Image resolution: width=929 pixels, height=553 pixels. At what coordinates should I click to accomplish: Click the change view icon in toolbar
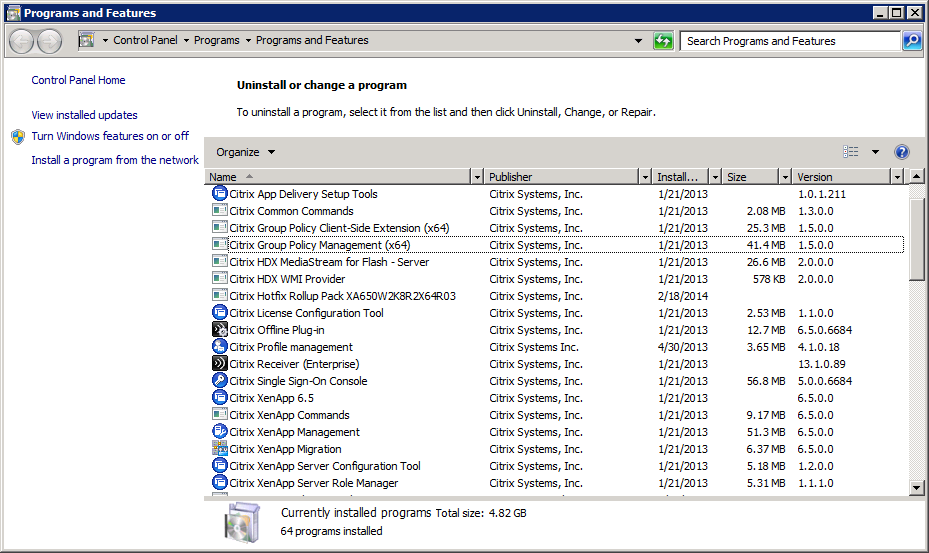851,152
